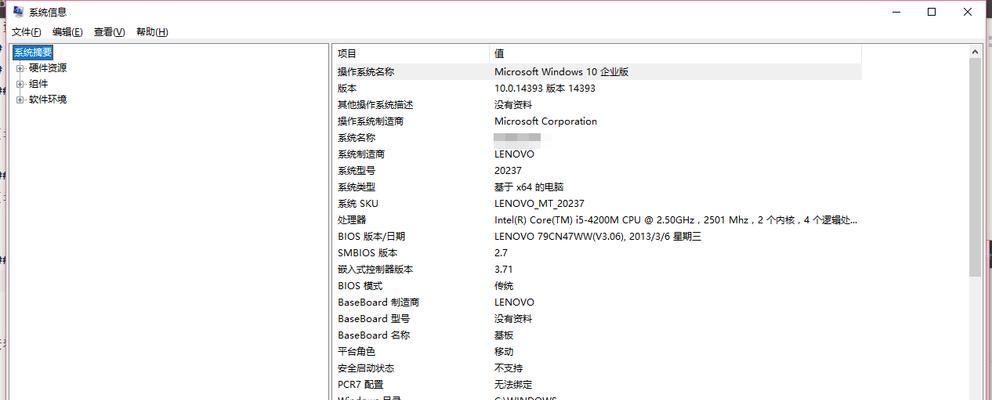The width and height of the screenshot is (992, 400).
Task: Select the BaseBoard 型号 row
Action: pyautogui.click(x=597, y=319)
